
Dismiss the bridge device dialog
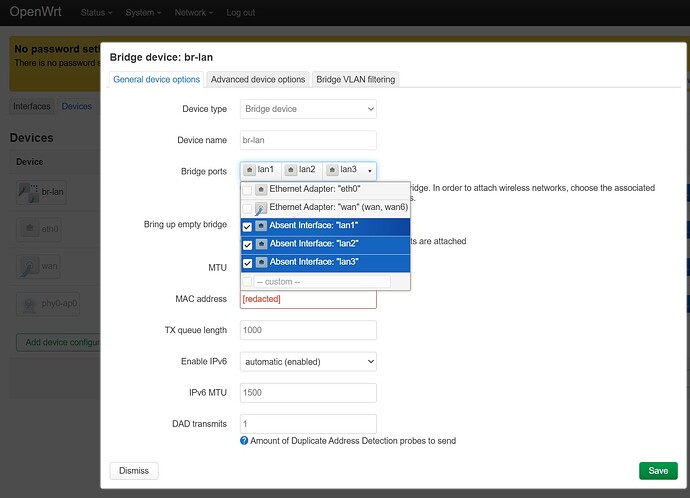tap(133, 471)
